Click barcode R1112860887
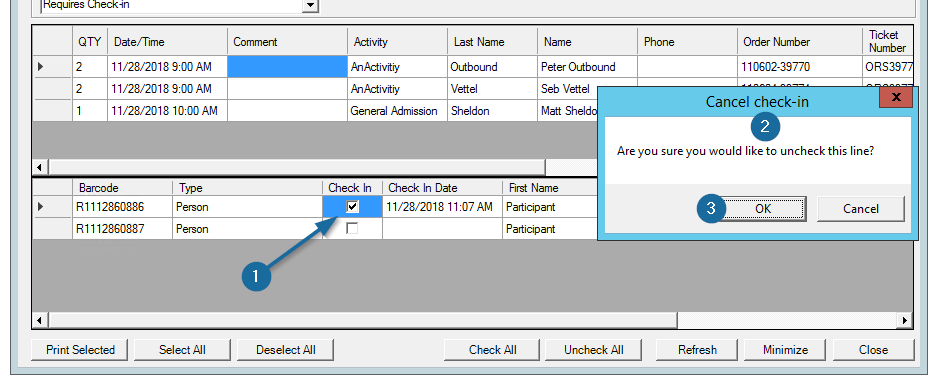 (x=122, y=228)
